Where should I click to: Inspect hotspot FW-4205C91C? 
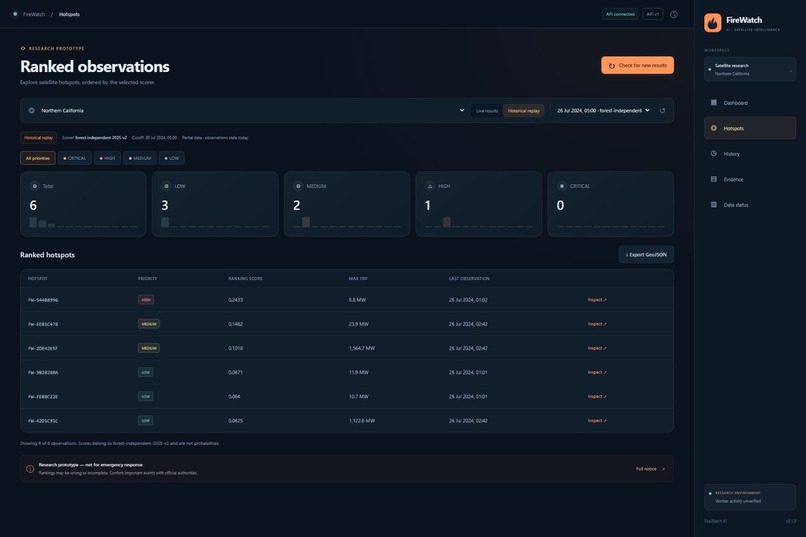pyautogui.click(x=597, y=420)
